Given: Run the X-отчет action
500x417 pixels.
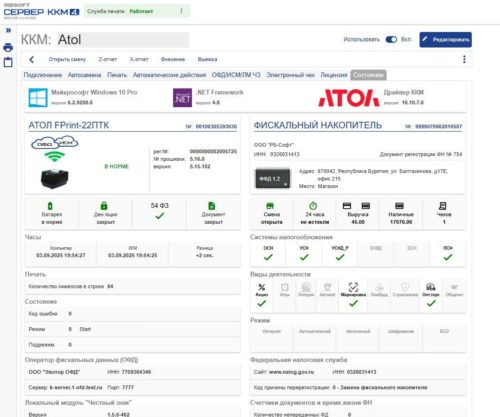Looking at the screenshot, I should (x=139, y=59).
